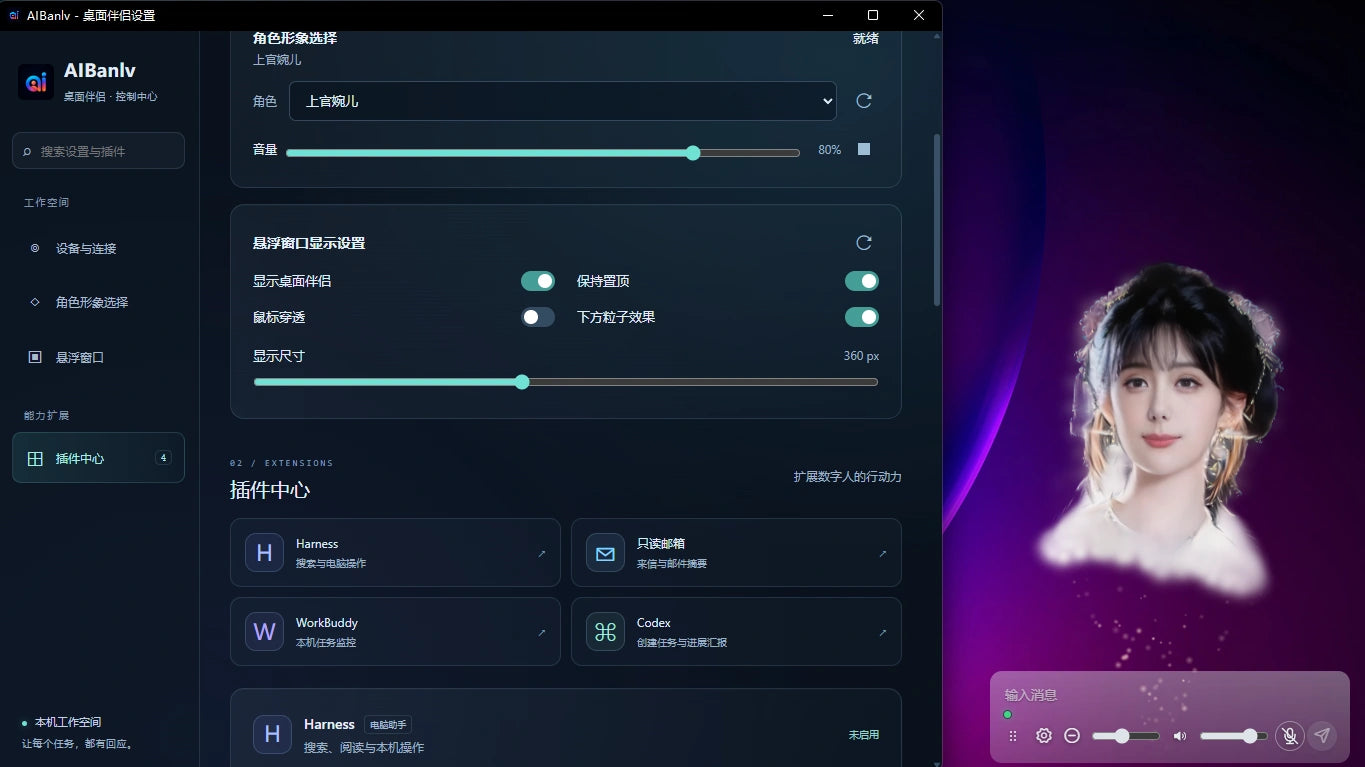
Task: Click the speaker volume icon in floating bar
Action: coord(1180,736)
